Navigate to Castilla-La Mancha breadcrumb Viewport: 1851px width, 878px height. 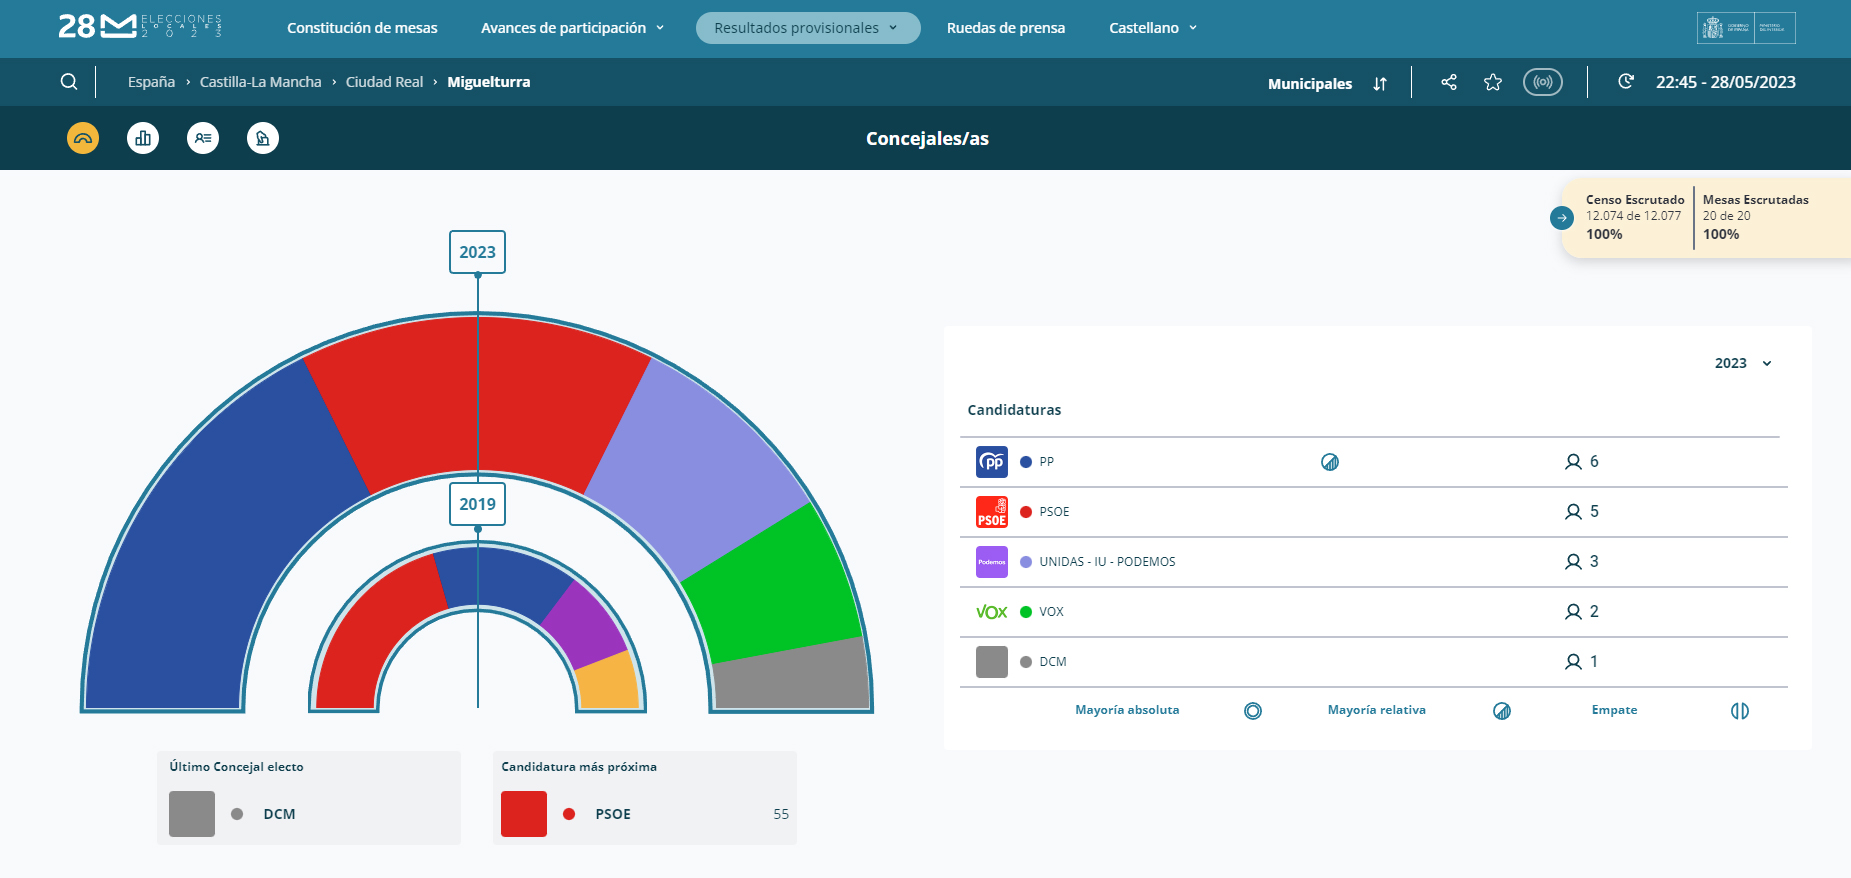pyautogui.click(x=260, y=82)
